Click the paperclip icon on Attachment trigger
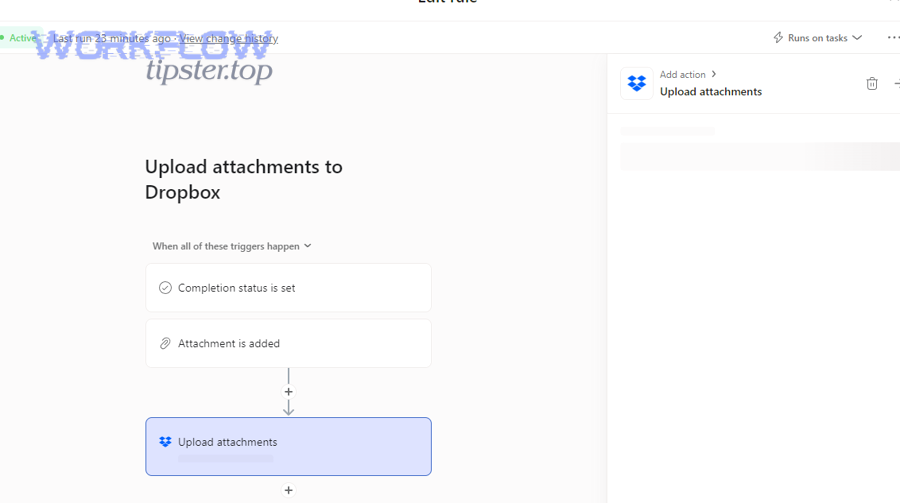 (x=165, y=343)
